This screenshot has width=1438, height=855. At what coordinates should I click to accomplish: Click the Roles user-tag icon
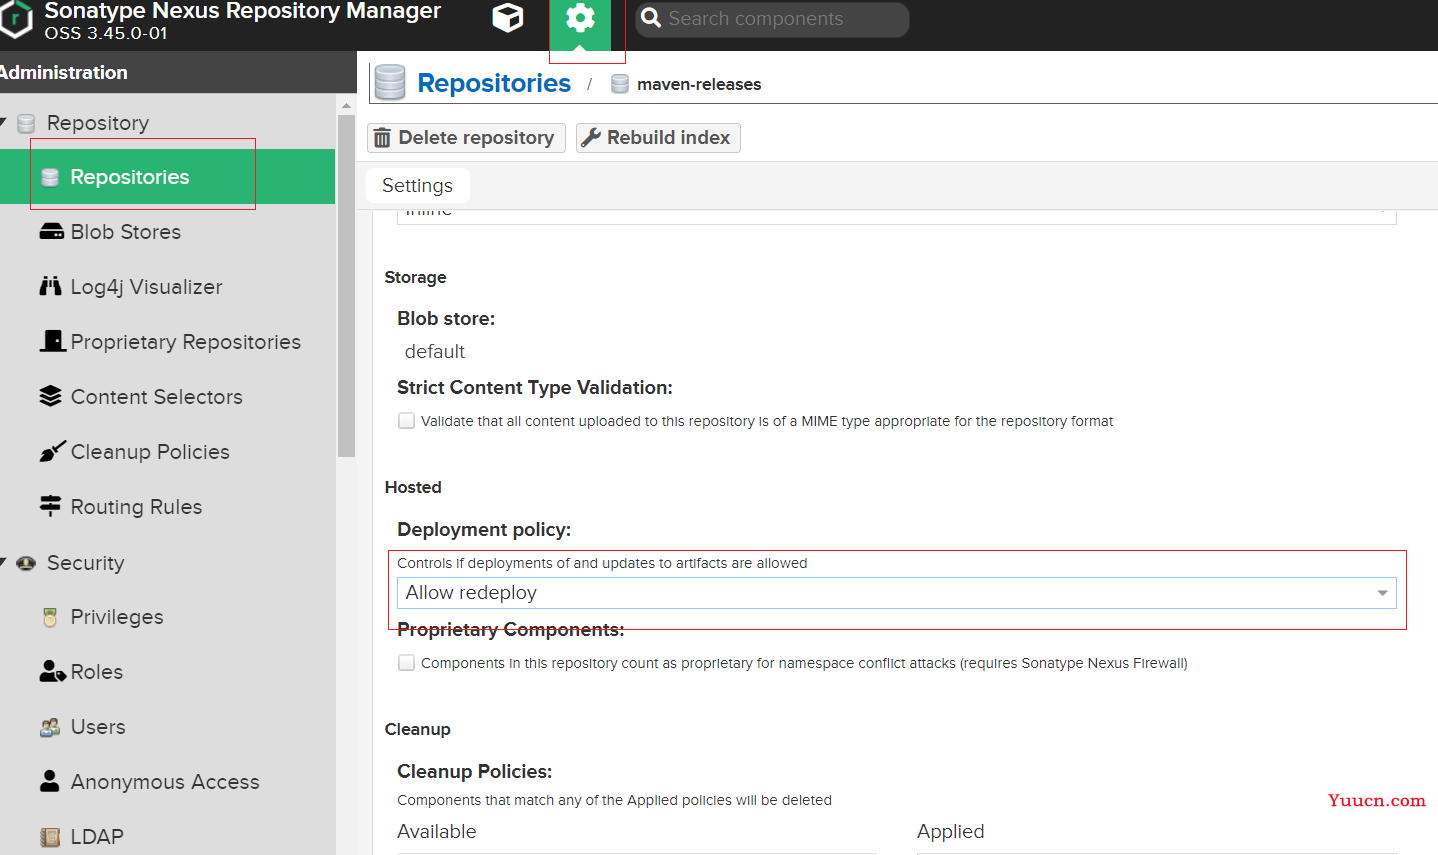tap(52, 671)
